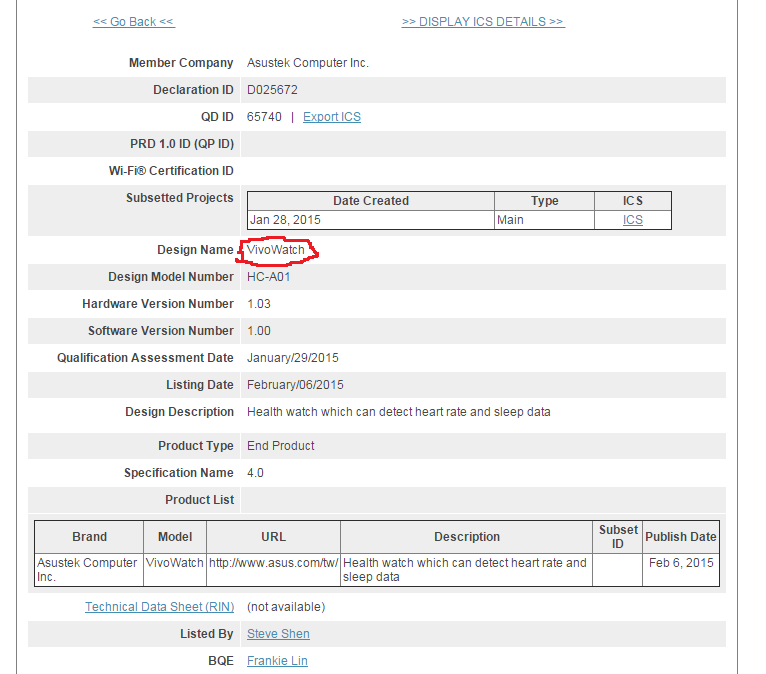Click the Type column header

544,201
